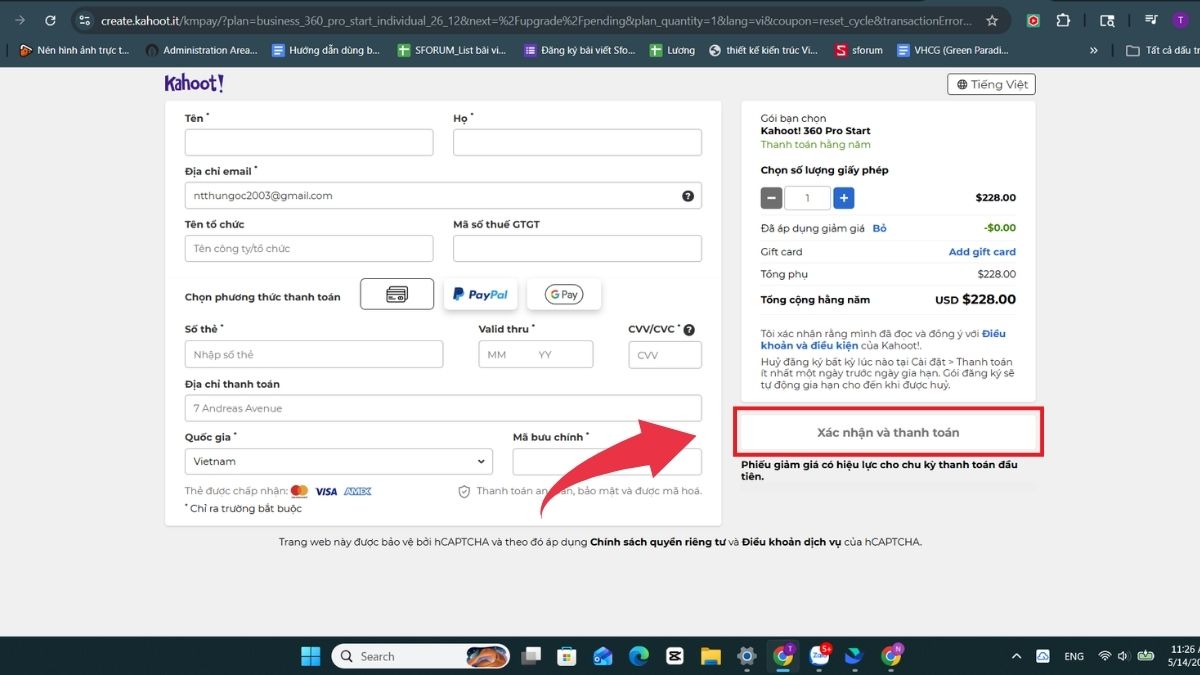Open File Explorer from taskbar
Screen dimensions: 1200x675
point(710,656)
